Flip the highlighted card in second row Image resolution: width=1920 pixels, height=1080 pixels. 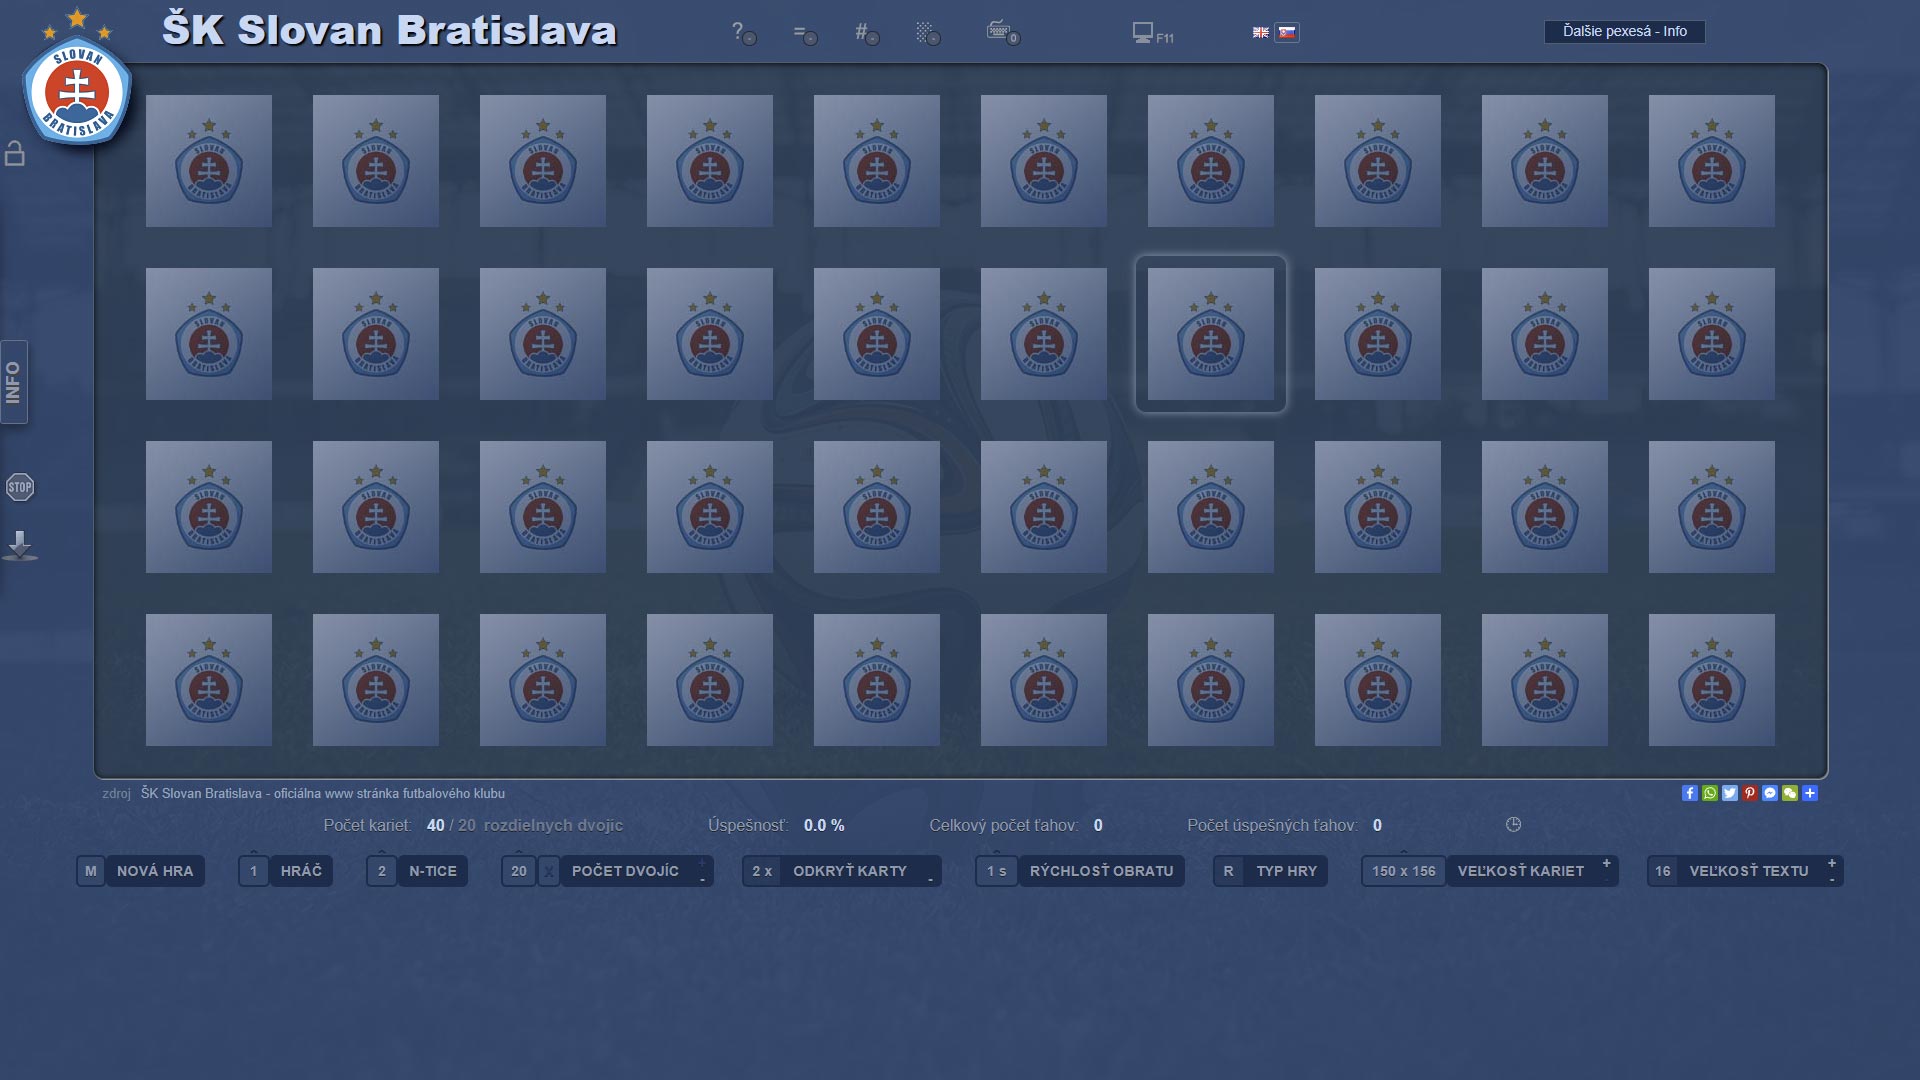[x=1210, y=334]
